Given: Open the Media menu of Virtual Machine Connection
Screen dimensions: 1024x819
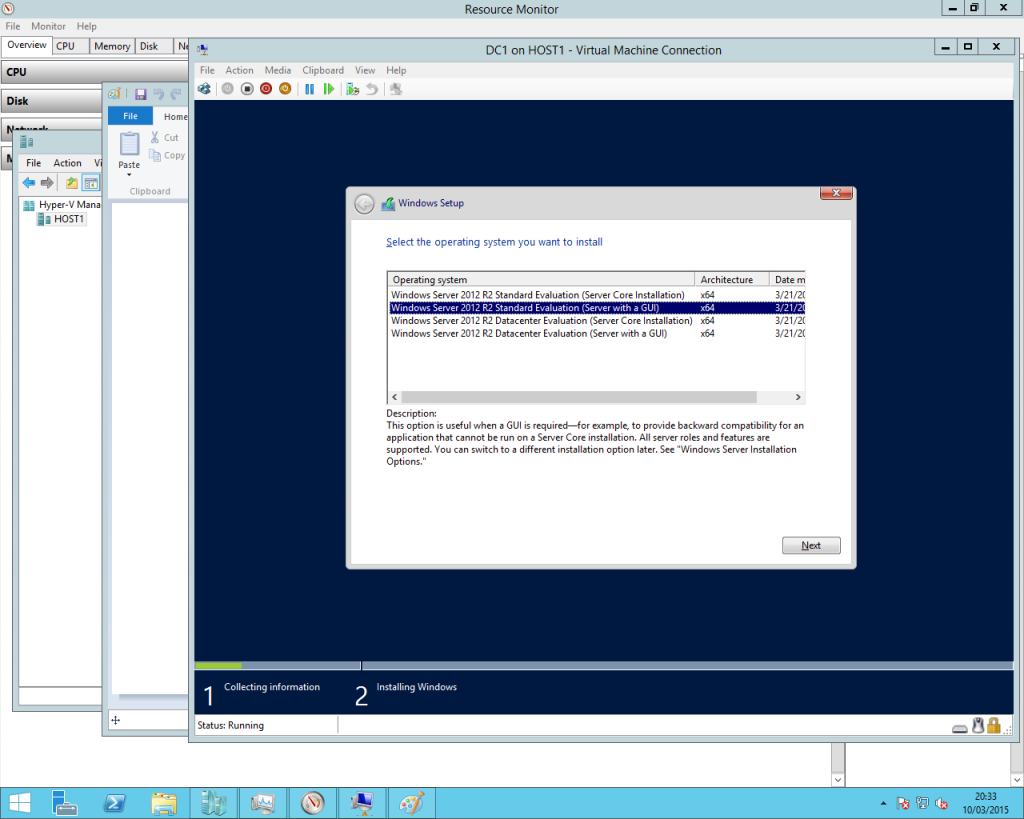Looking at the screenshot, I should click(278, 70).
